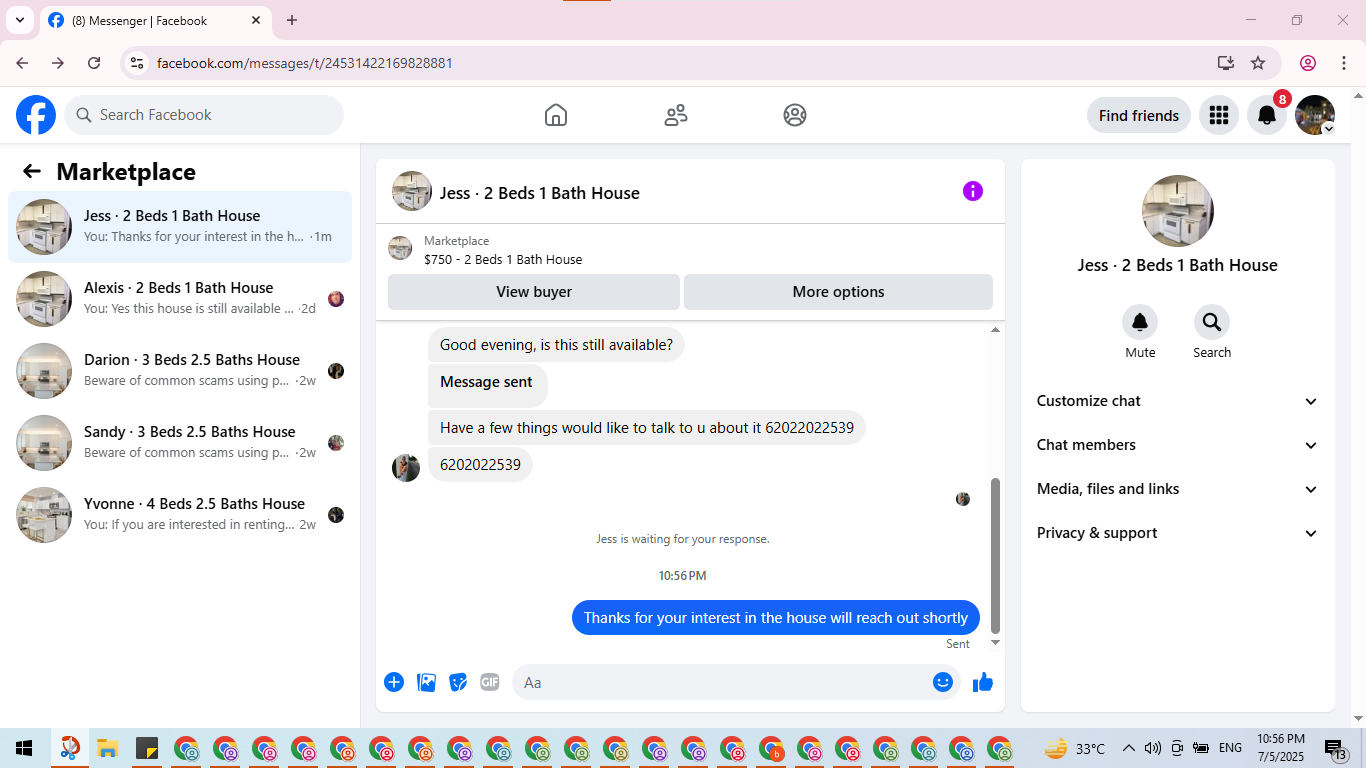Viewport: 1366px width, 768px height.
Task: Open the emoji picker in message box
Action: (x=943, y=682)
